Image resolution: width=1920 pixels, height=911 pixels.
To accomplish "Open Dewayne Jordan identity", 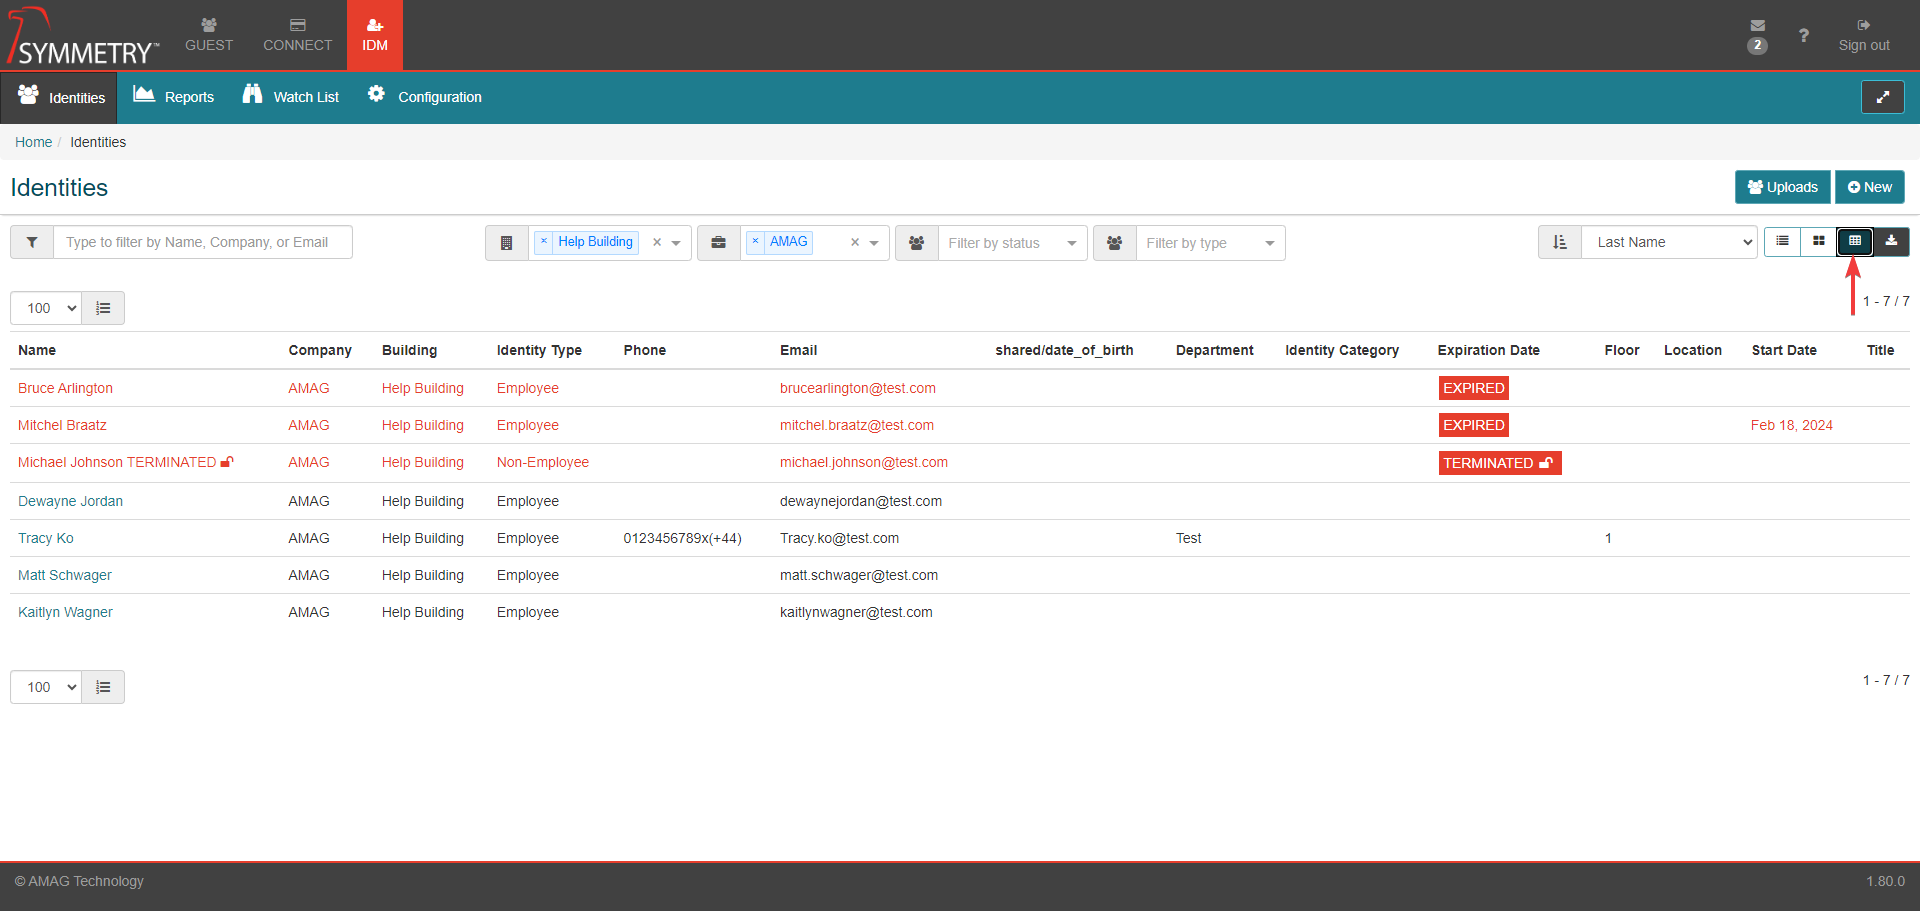I will pyautogui.click(x=70, y=501).
